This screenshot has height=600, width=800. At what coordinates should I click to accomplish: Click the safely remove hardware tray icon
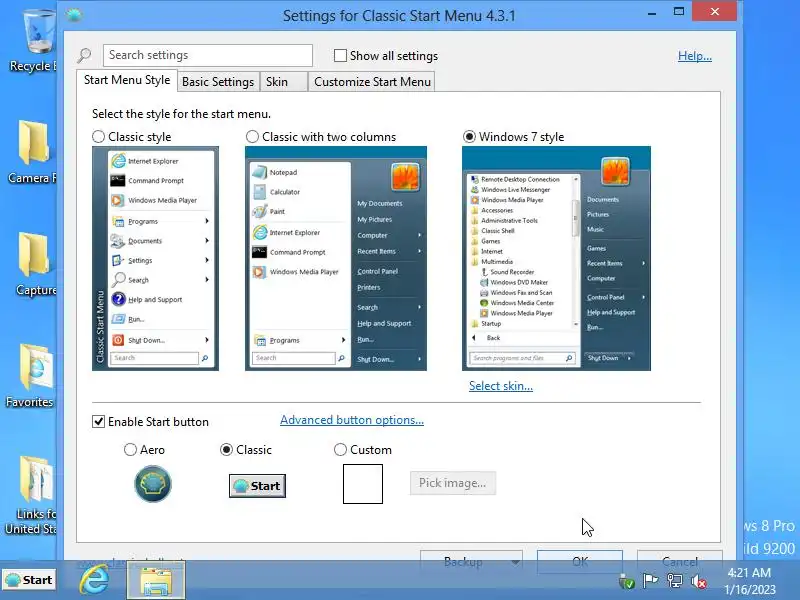click(x=627, y=581)
